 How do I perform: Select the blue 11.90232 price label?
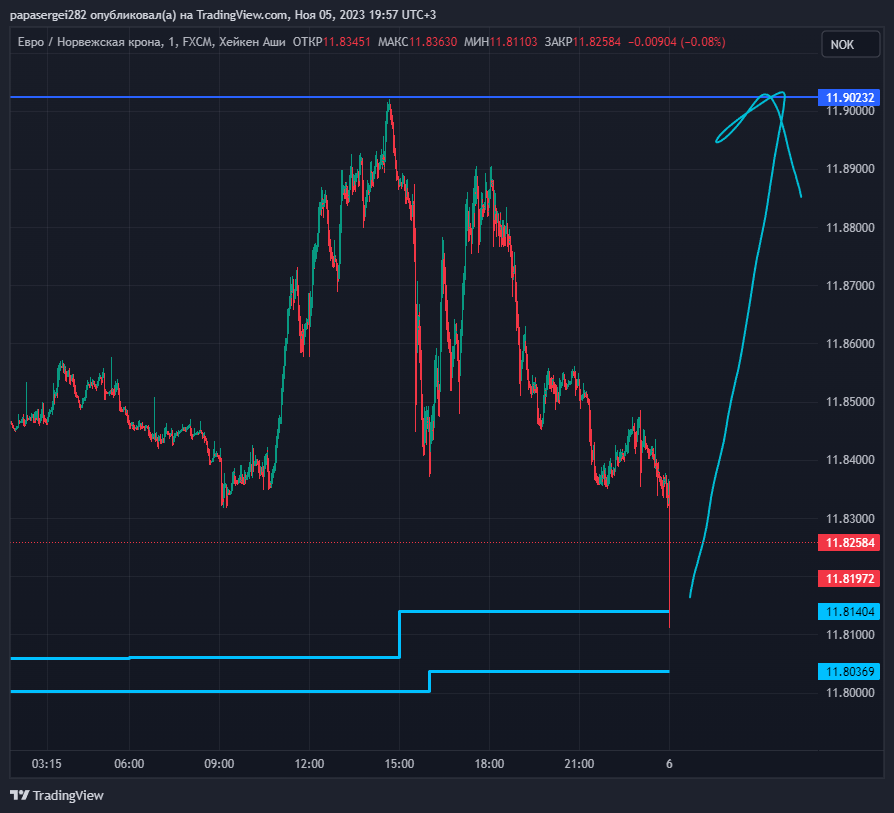coord(849,97)
